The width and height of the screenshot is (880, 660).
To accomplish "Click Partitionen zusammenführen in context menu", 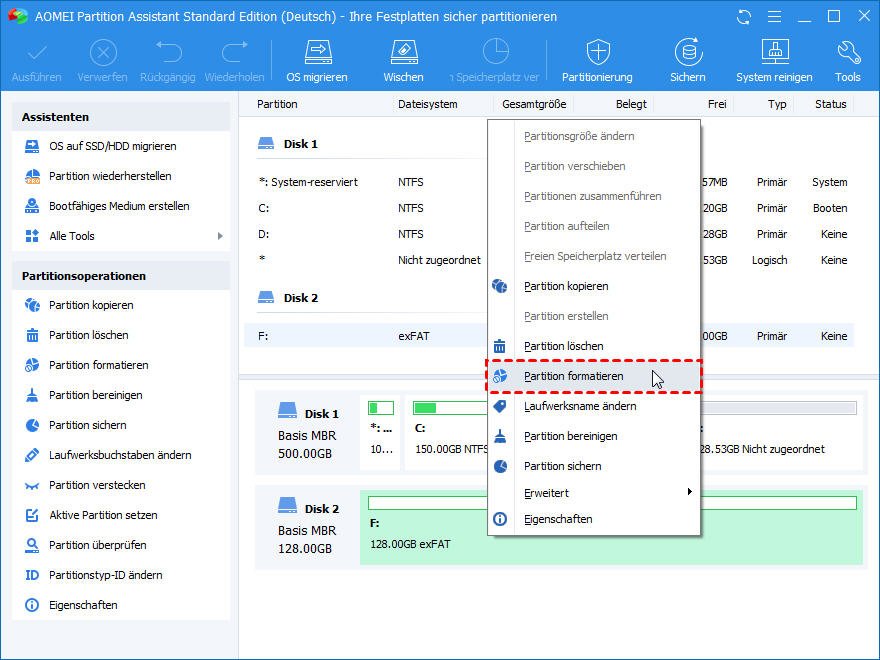I will 594,196.
